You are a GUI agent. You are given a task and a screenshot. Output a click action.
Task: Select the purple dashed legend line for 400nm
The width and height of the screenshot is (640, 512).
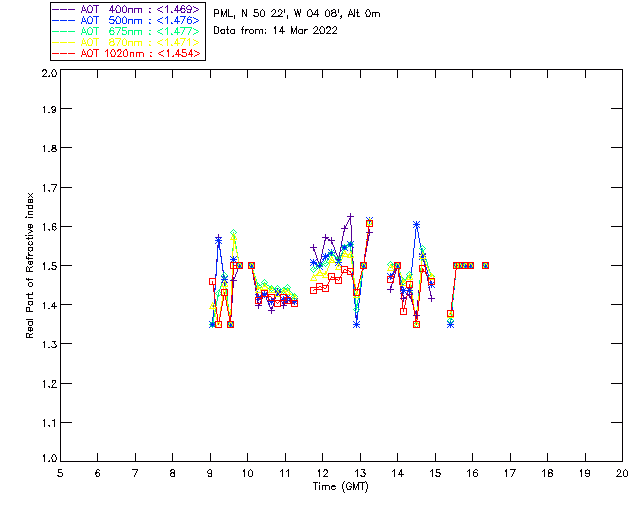coord(64,9)
